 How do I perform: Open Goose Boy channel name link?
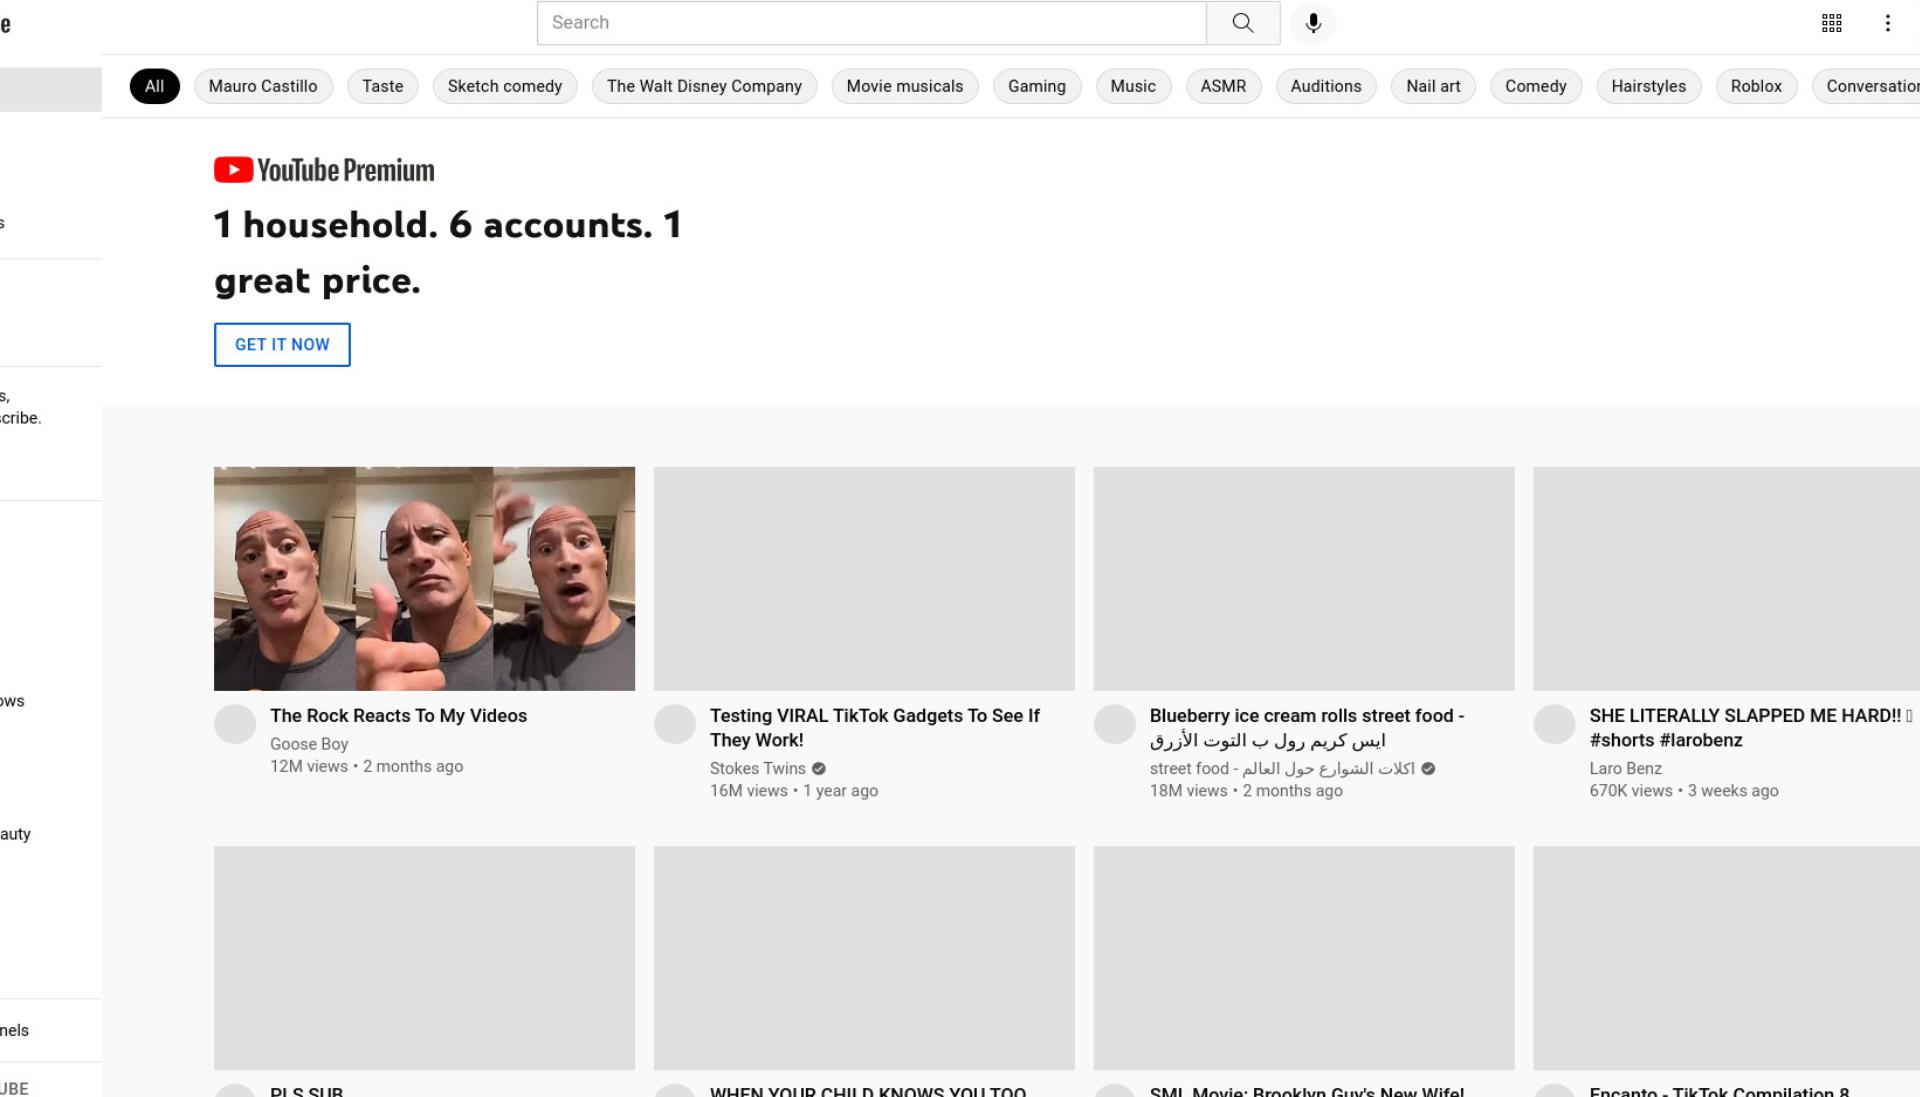309,744
